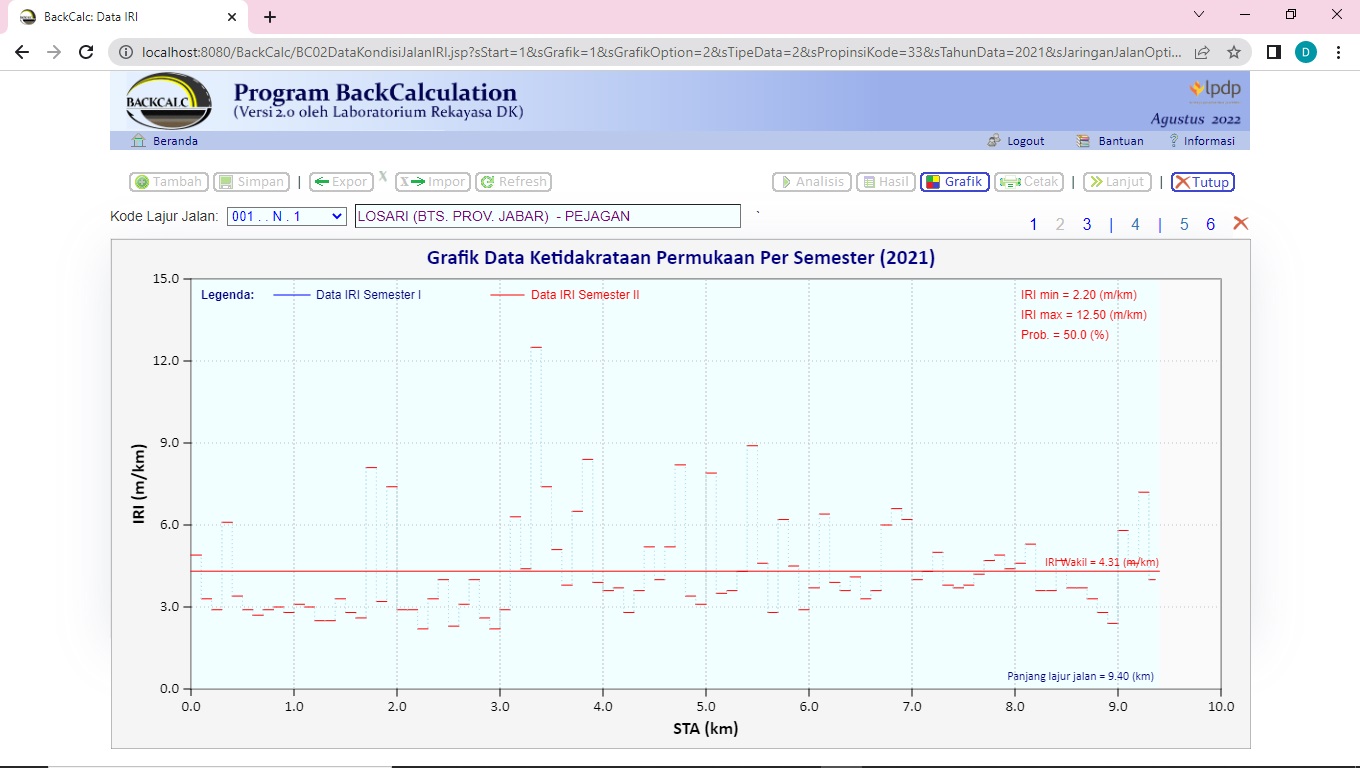The image size is (1360, 768).
Task: Click the road name text field
Action: coord(547,216)
